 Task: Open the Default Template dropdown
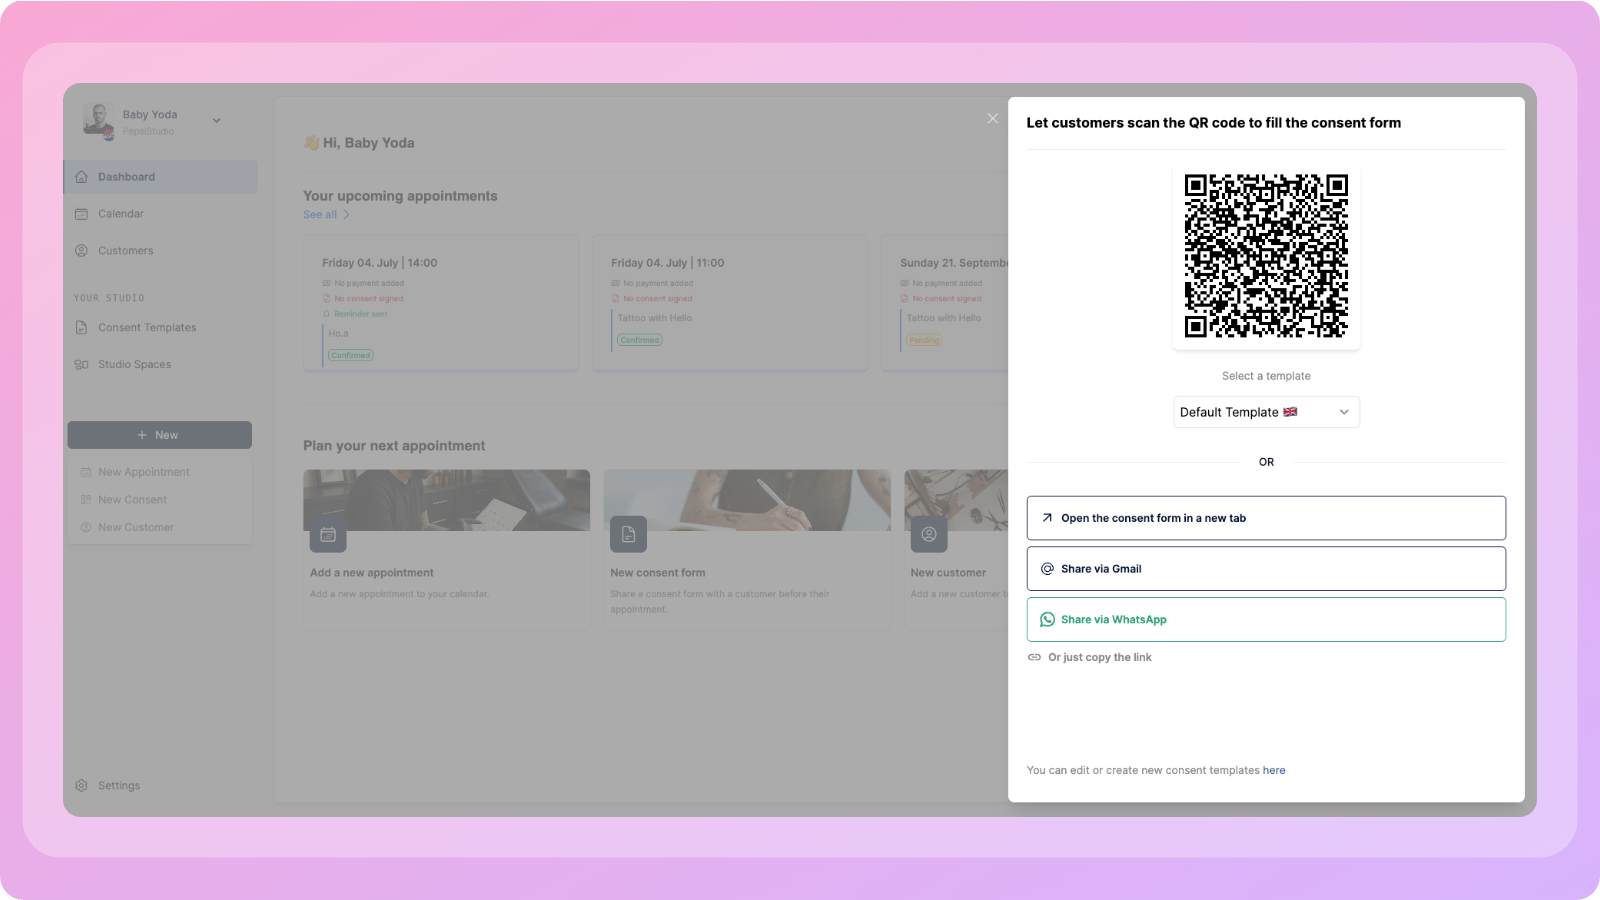point(1266,412)
